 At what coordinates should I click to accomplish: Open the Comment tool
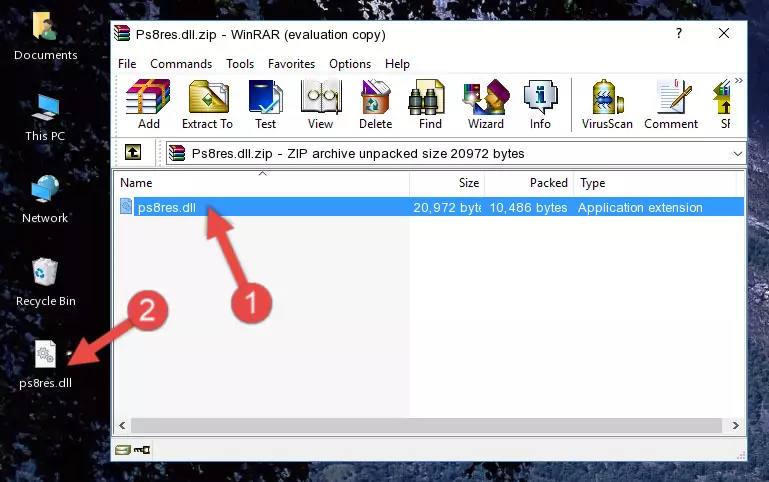(671, 104)
